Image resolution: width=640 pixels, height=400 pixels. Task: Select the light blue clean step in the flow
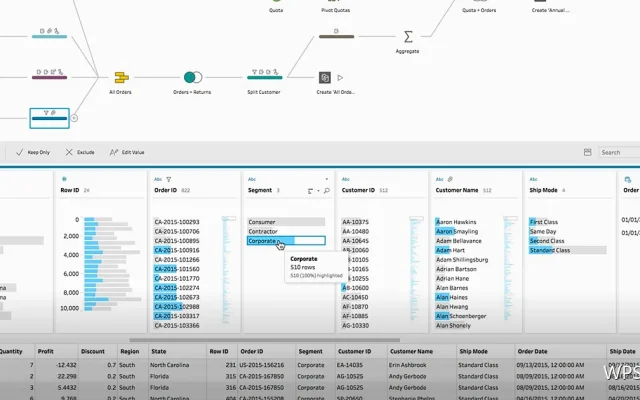click(49, 37)
